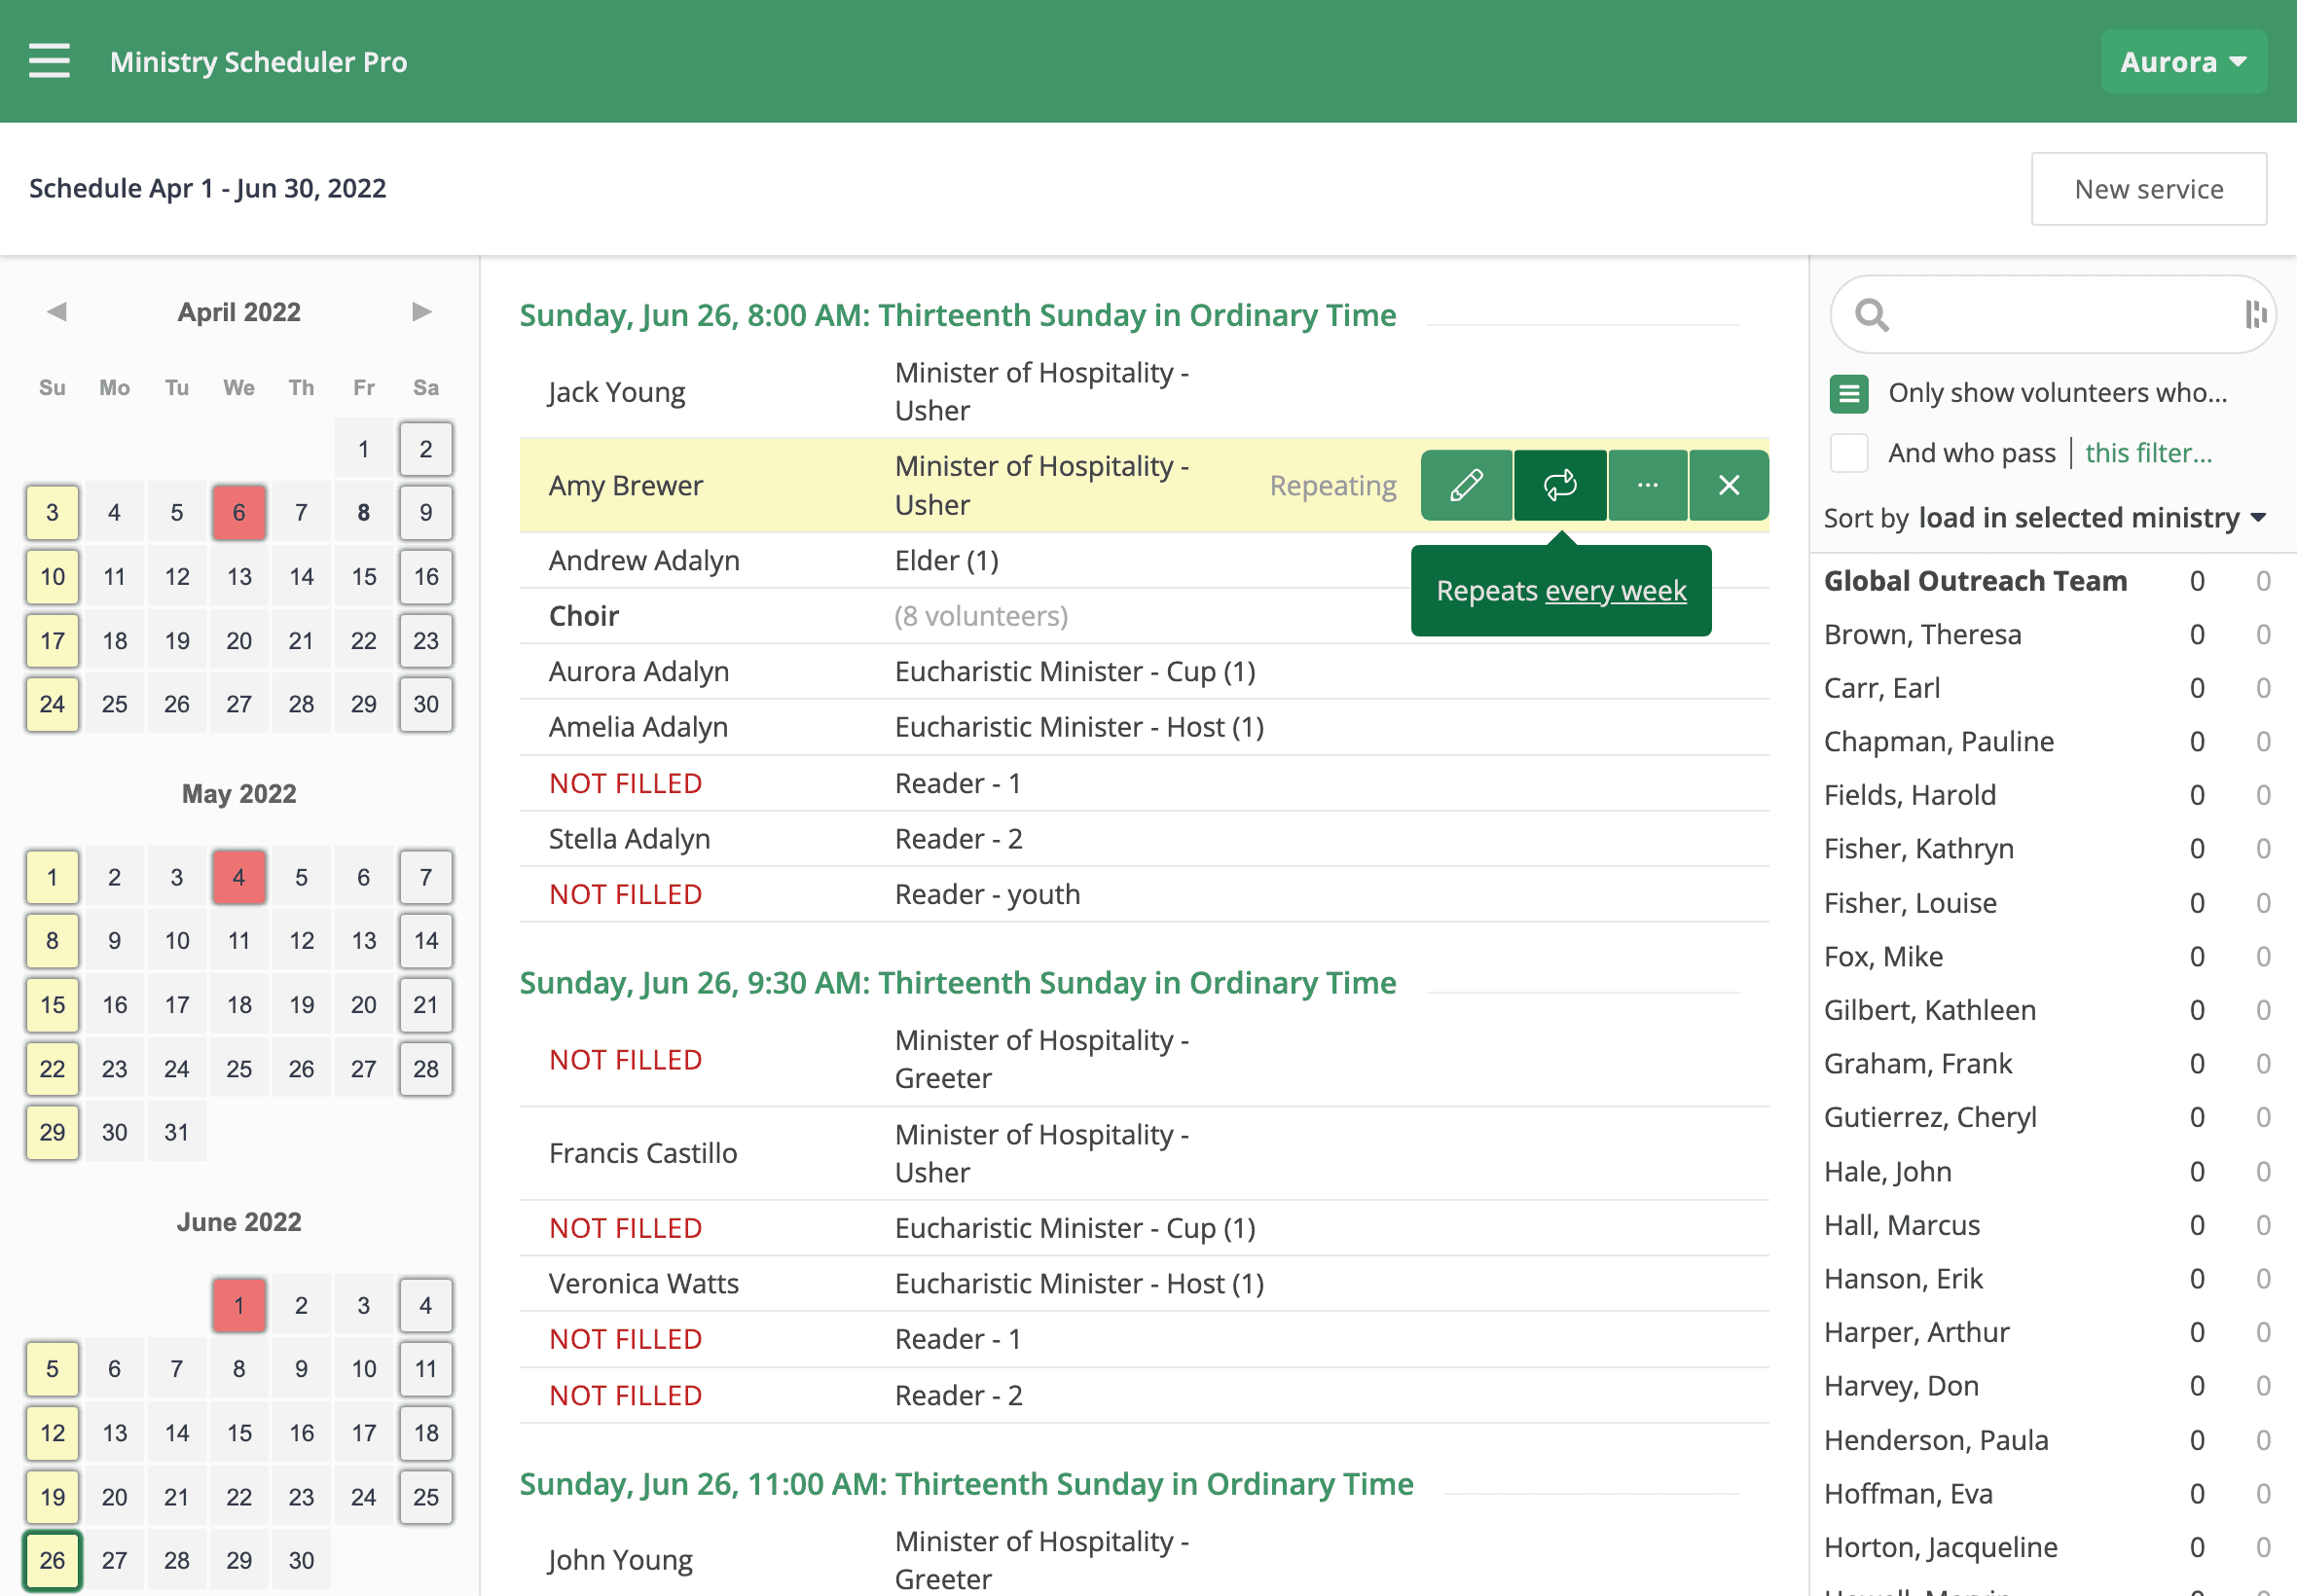Click the New service button
The image size is (2297, 1596).
pos(2148,189)
